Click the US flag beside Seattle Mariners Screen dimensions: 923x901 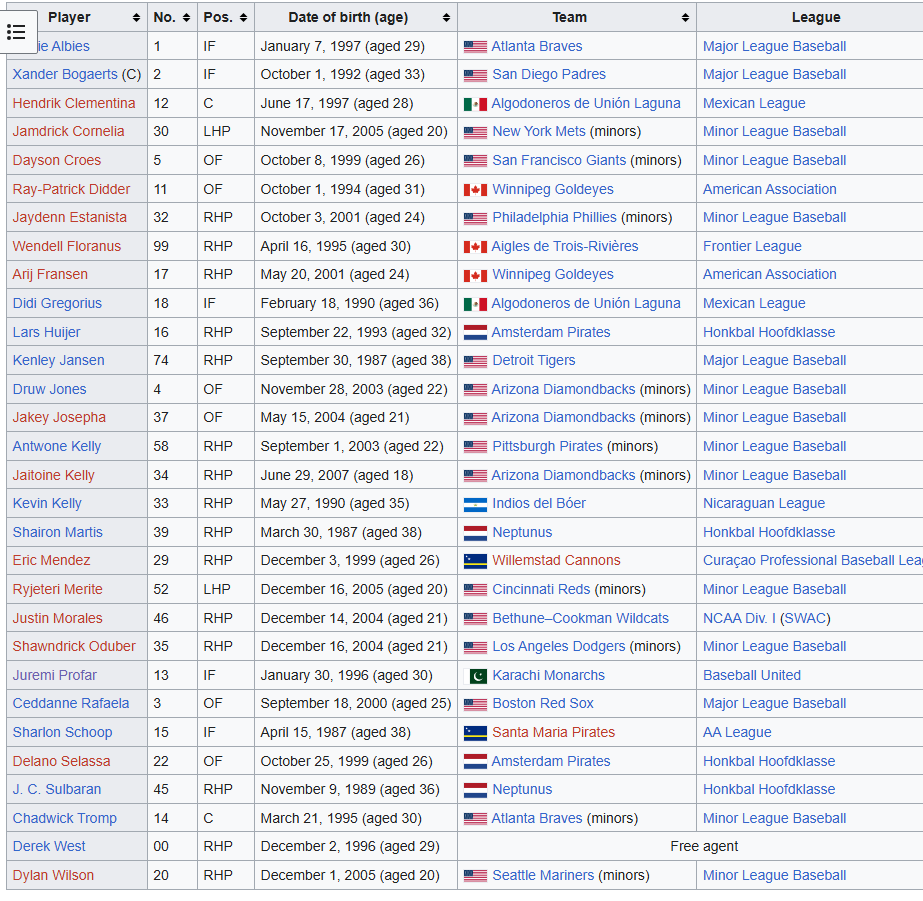click(x=475, y=876)
